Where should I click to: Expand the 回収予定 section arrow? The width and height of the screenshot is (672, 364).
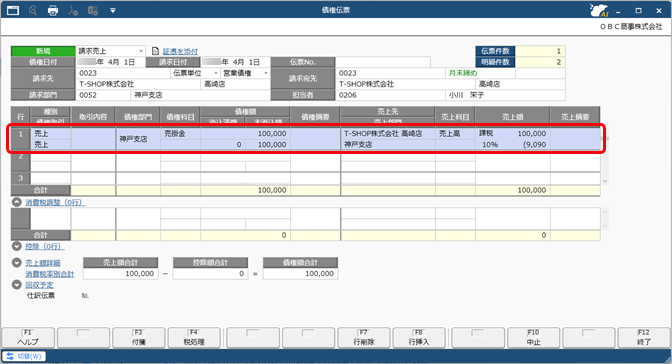click(17, 285)
